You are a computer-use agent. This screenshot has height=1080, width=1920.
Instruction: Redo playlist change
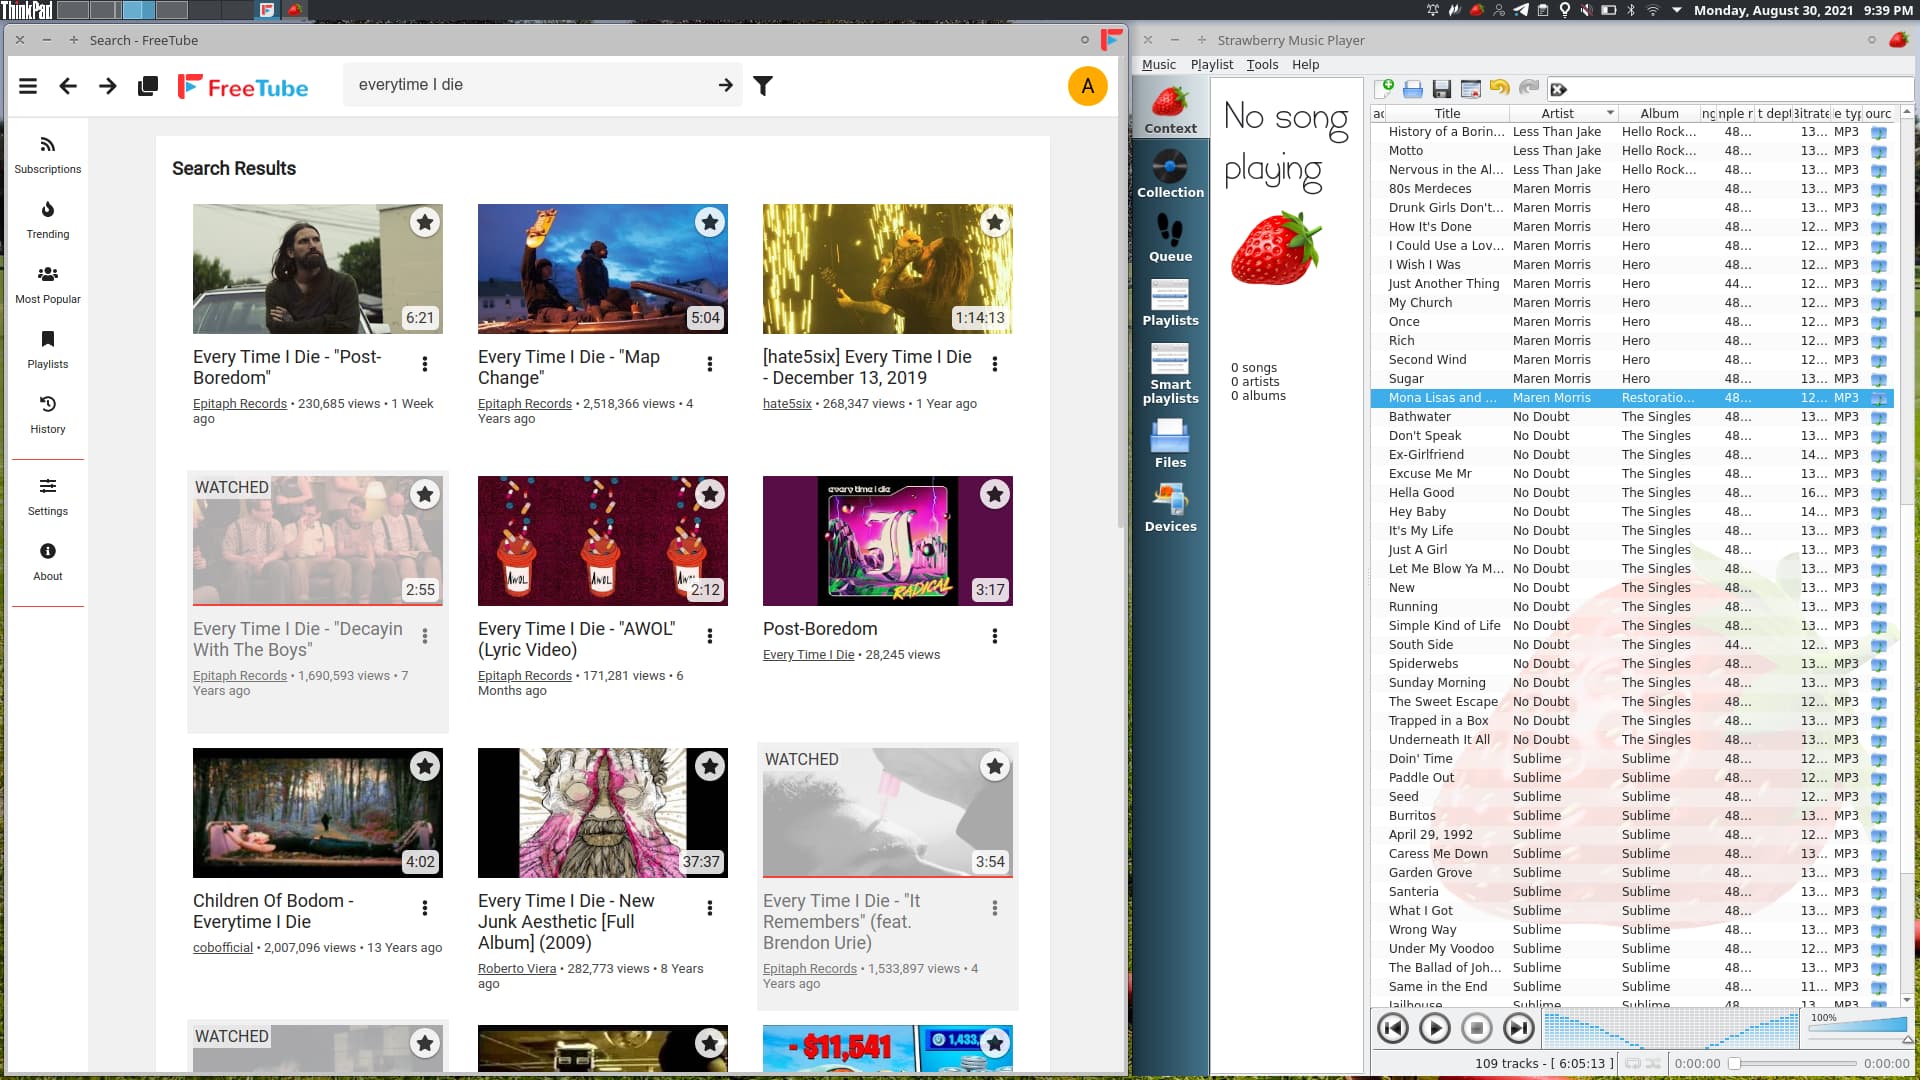(x=1528, y=88)
